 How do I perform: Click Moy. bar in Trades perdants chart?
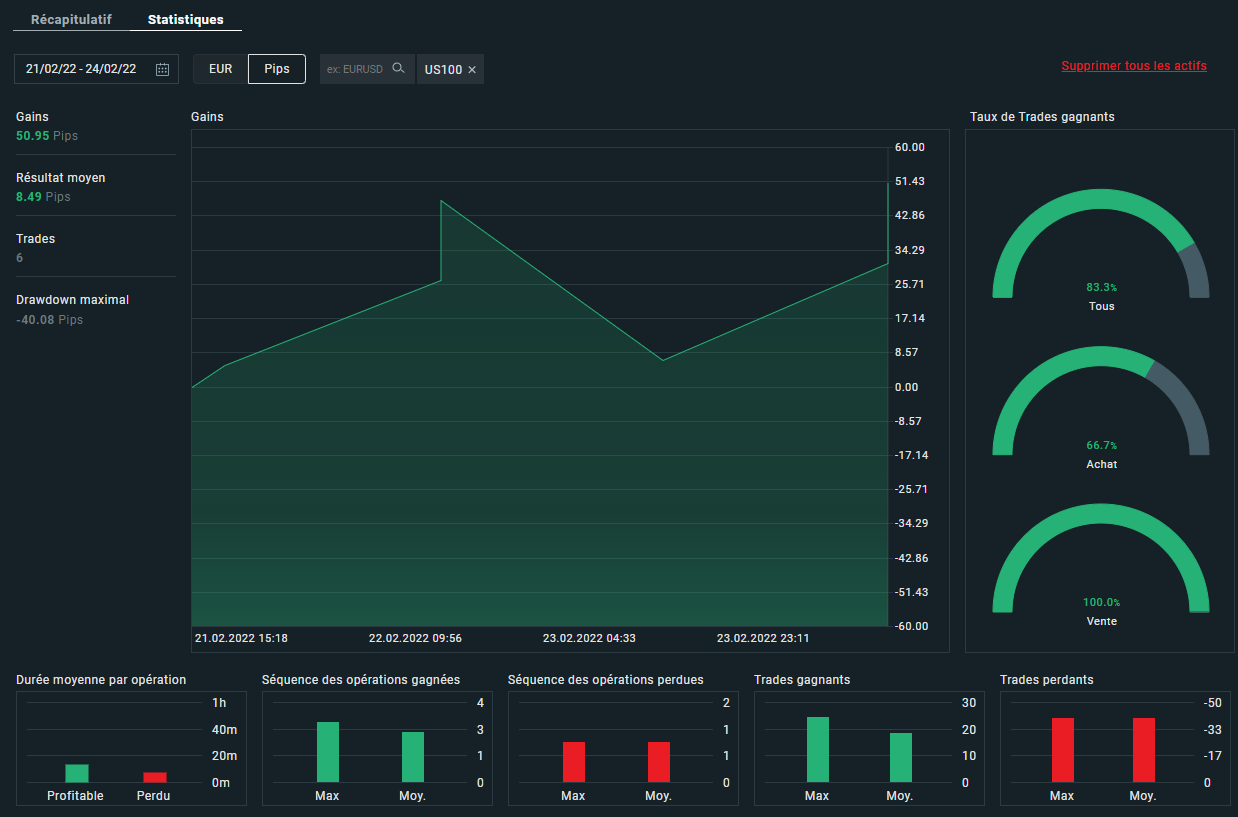point(1143,750)
